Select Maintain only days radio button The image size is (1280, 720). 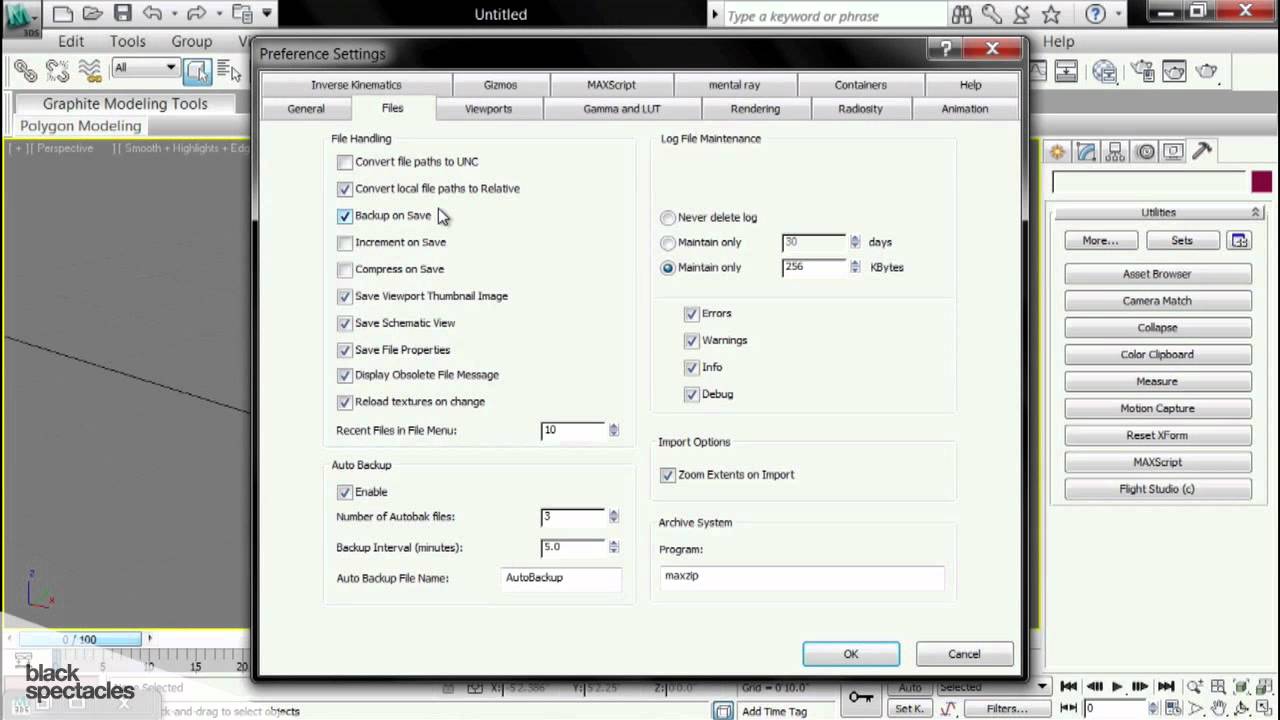click(x=668, y=243)
